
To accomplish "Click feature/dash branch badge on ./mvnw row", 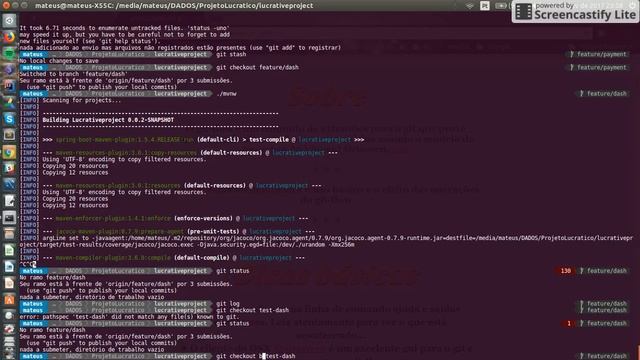I will click(603, 93).
